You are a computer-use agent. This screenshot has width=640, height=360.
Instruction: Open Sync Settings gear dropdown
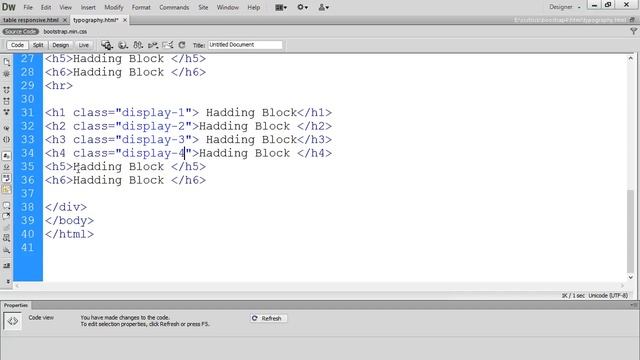pos(302,7)
